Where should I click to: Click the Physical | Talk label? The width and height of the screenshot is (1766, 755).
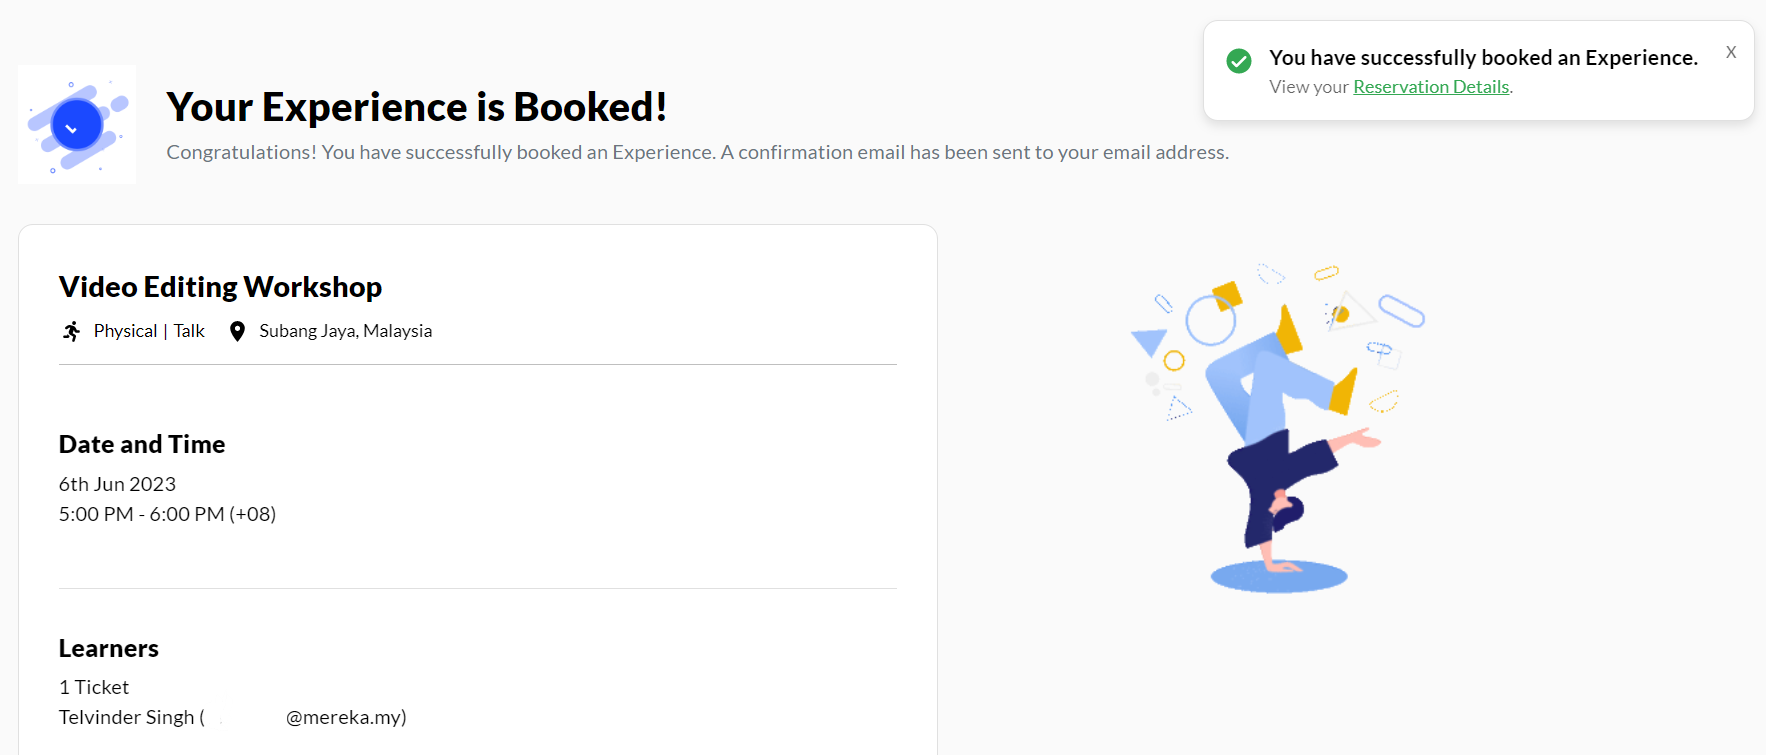point(149,331)
